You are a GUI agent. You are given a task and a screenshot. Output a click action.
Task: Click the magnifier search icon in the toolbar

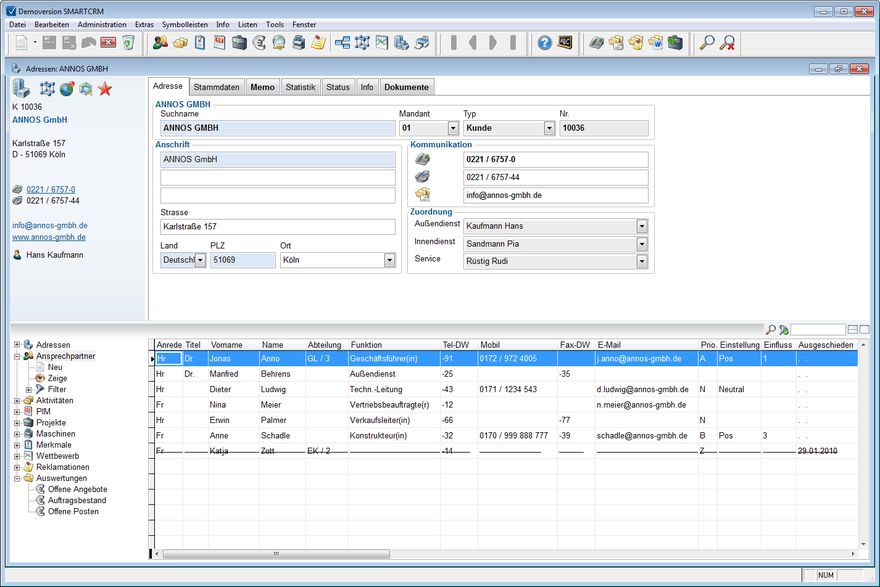(707, 43)
